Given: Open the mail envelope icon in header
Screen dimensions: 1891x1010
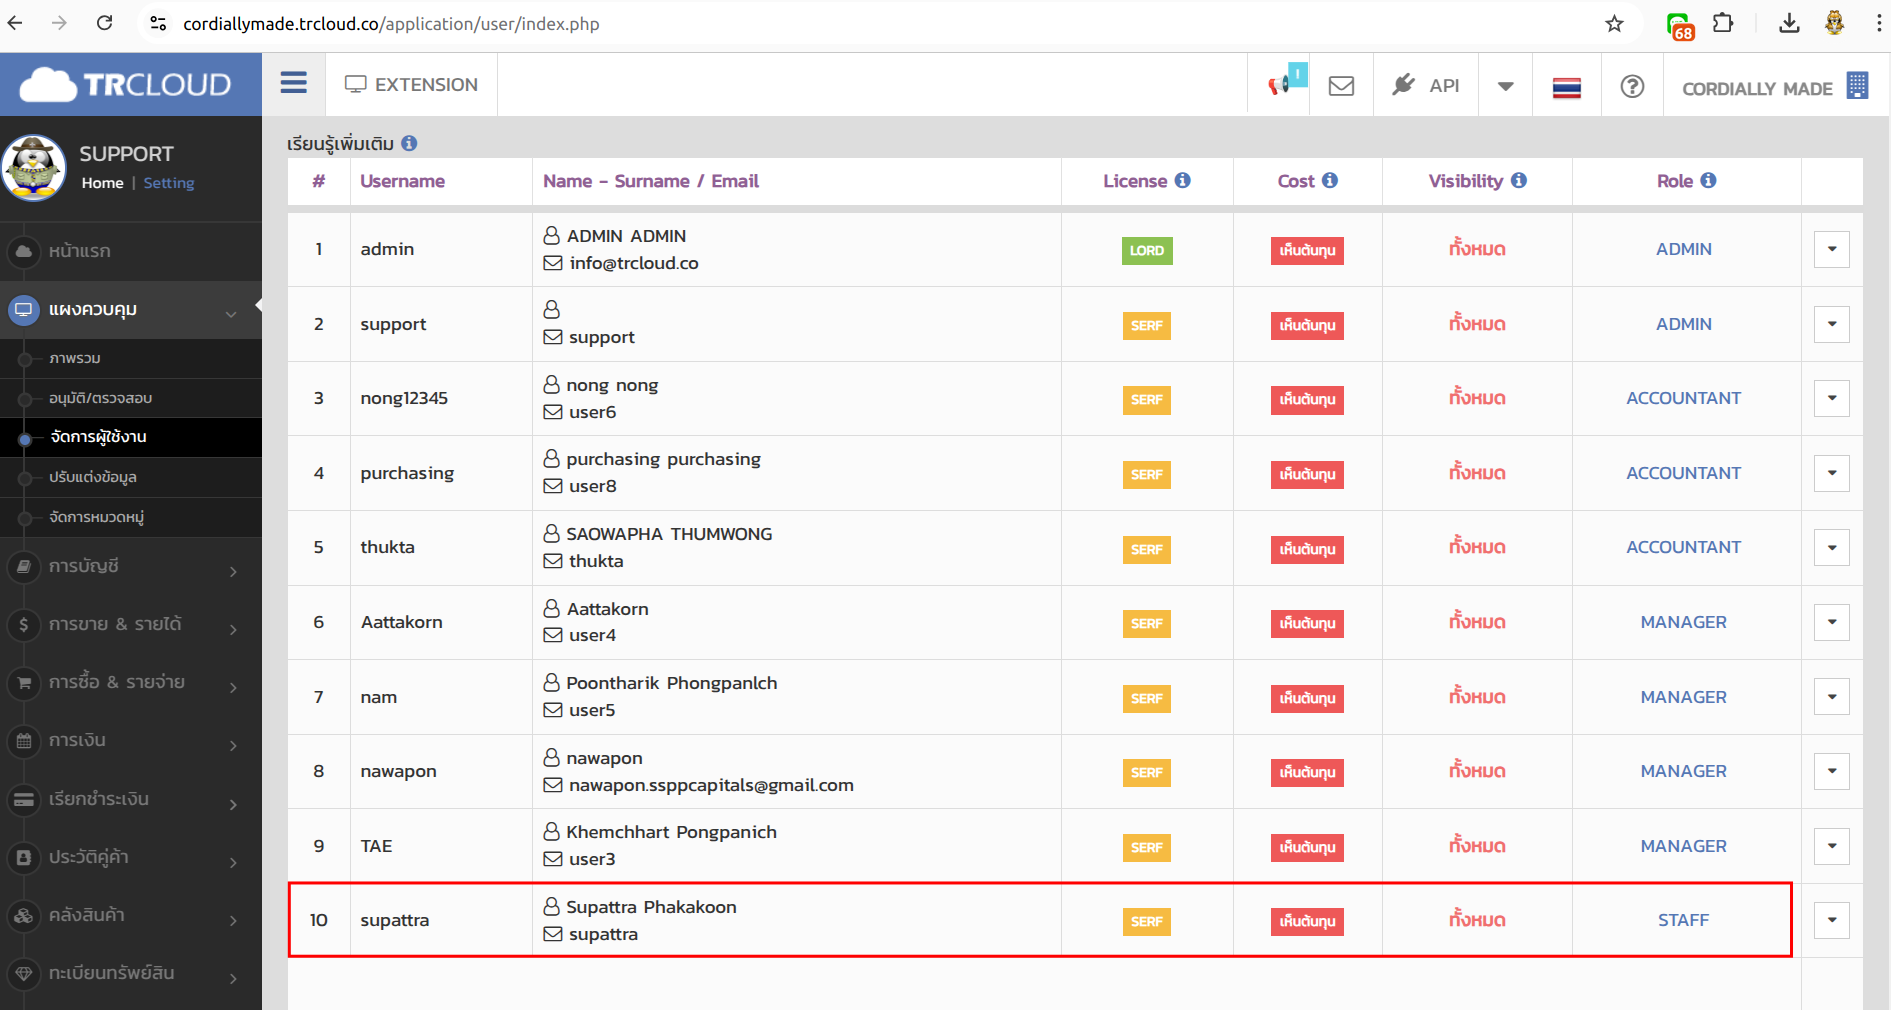Looking at the screenshot, I should [1341, 86].
